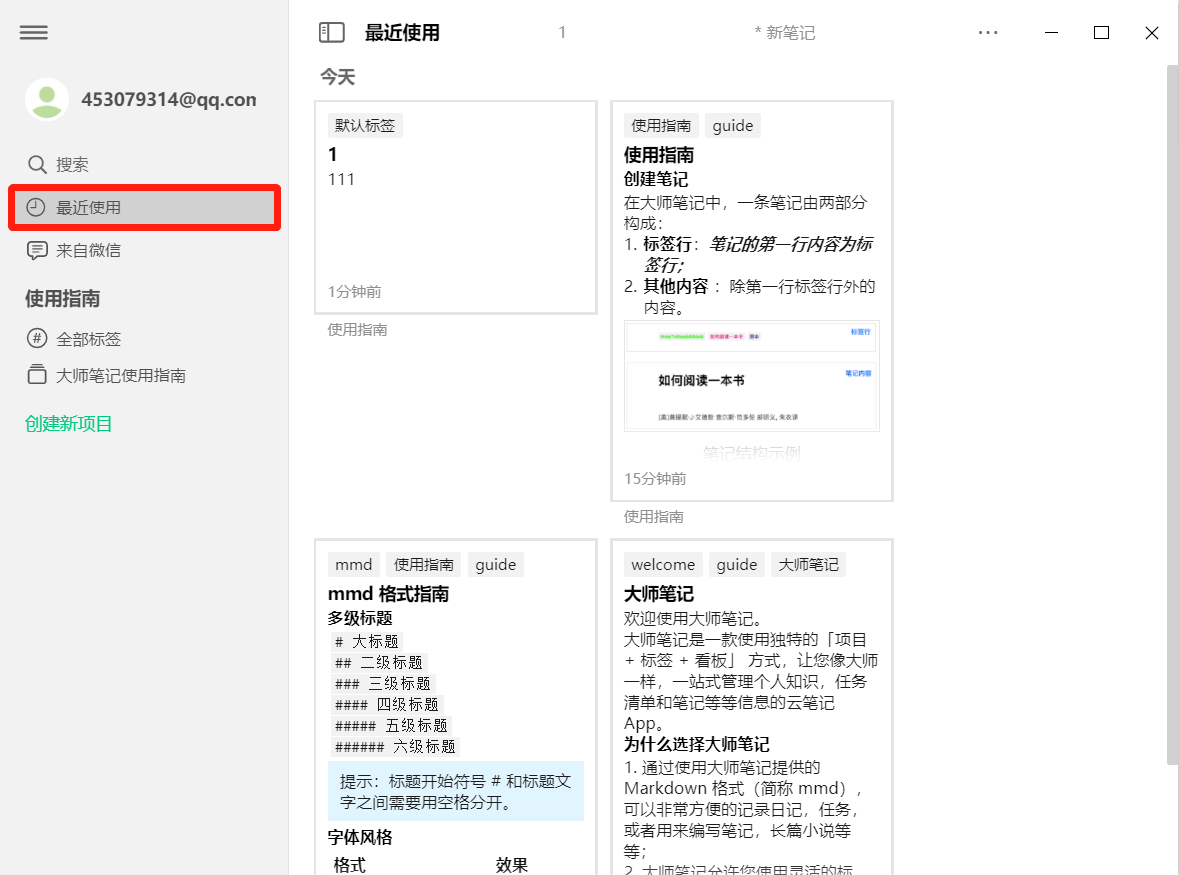Click the 今天 date group heading
Screen dimensions: 1179x875
coord(338,77)
